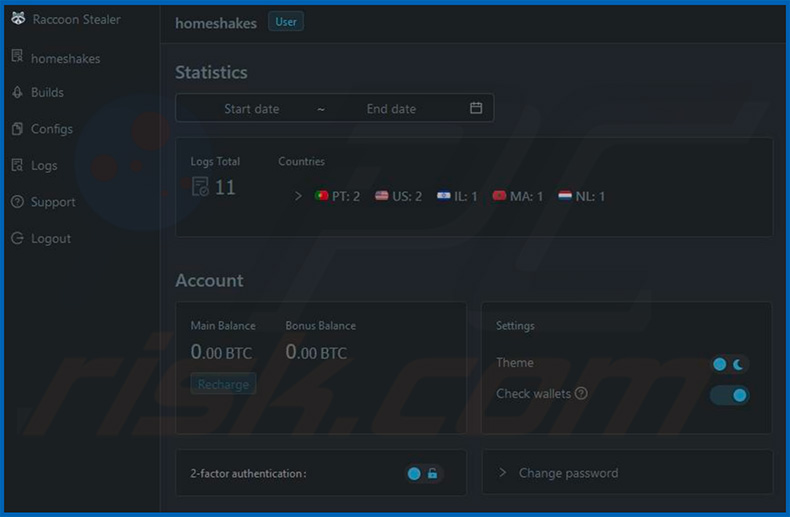Viewport: 790px width, 517px height.
Task: Expand the countries list chevron
Action: pyautogui.click(x=298, y=196)
